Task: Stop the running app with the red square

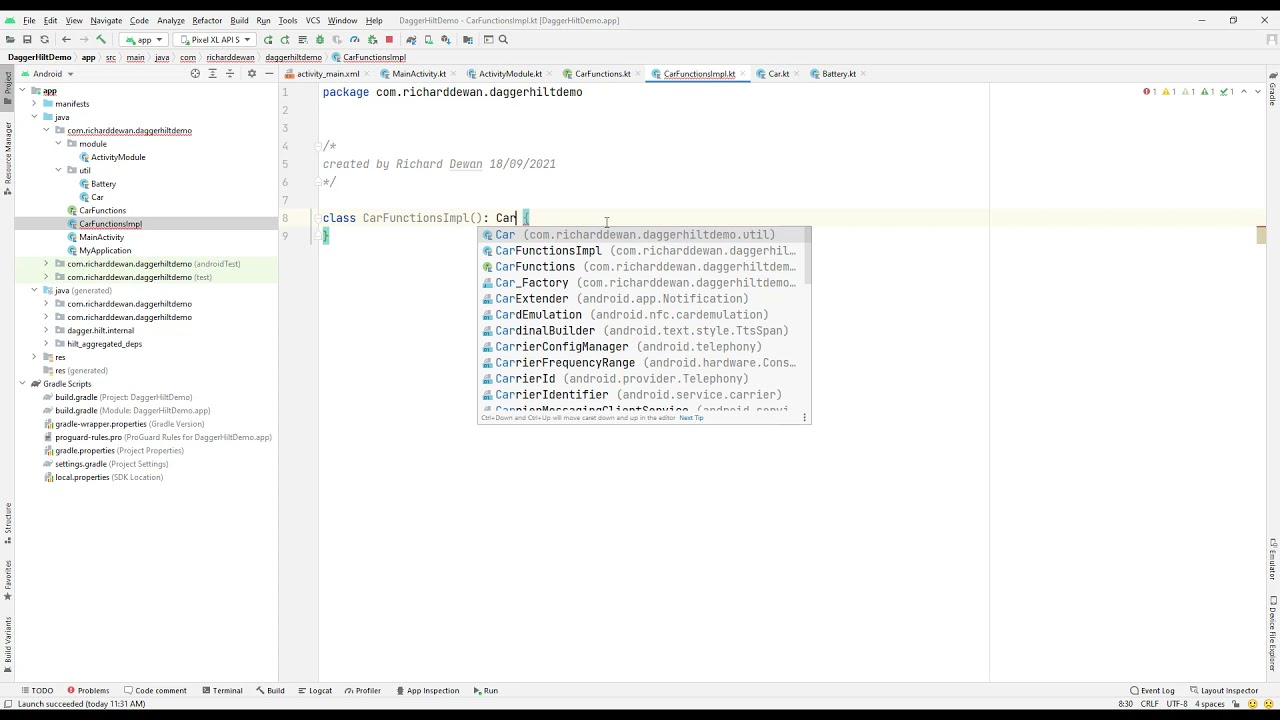Action: [x=389, y=40]
